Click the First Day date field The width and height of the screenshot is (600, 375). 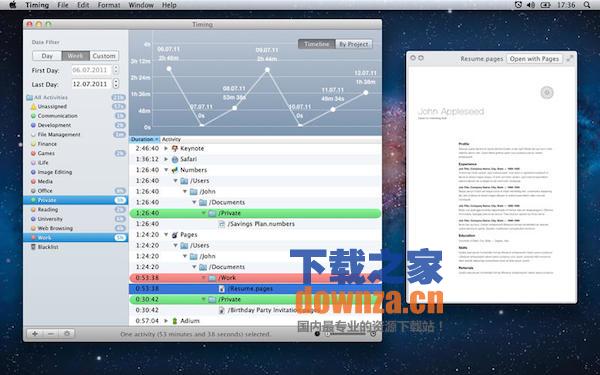point(91,70)
